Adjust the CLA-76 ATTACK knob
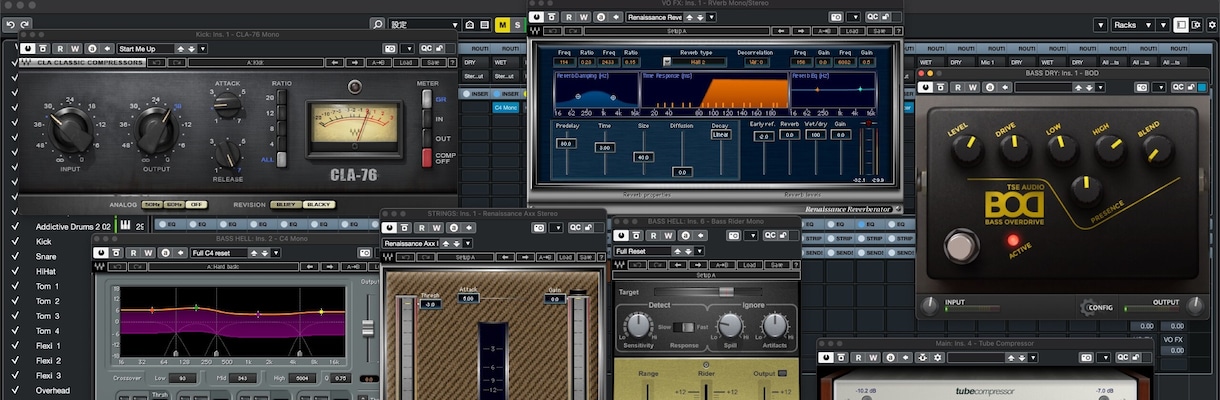Image resolution: width=1220 pixels, height=400 pixels. pyautogui.click(x=228, y=104)
